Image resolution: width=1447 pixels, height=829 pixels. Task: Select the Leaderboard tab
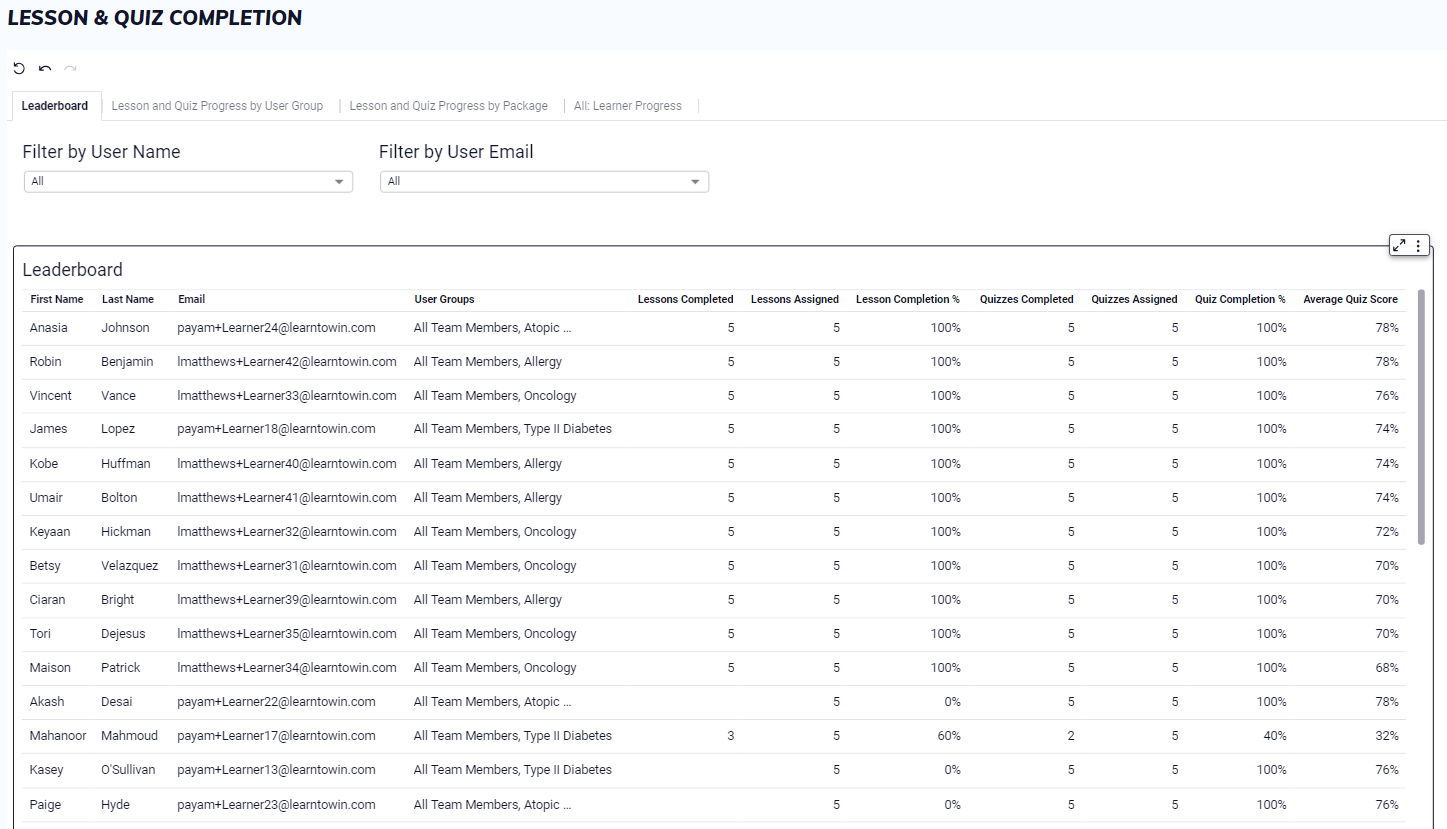point(55,106)
